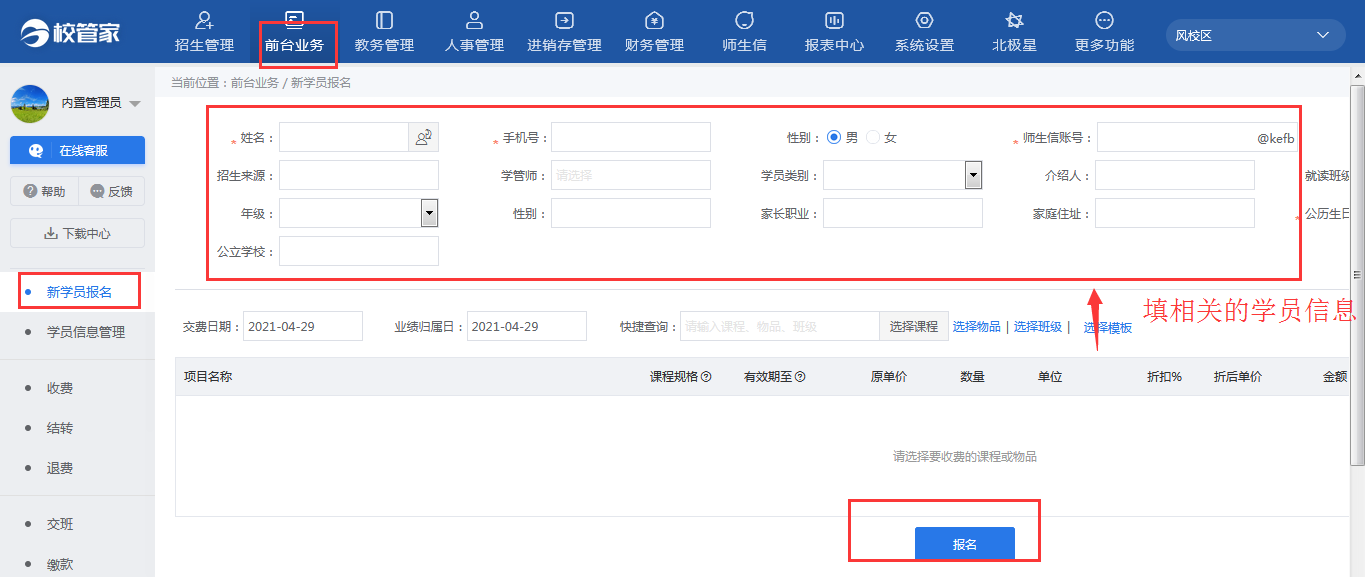
Task: Click help icon next to 有效期至
Action: tap(800, 377)
